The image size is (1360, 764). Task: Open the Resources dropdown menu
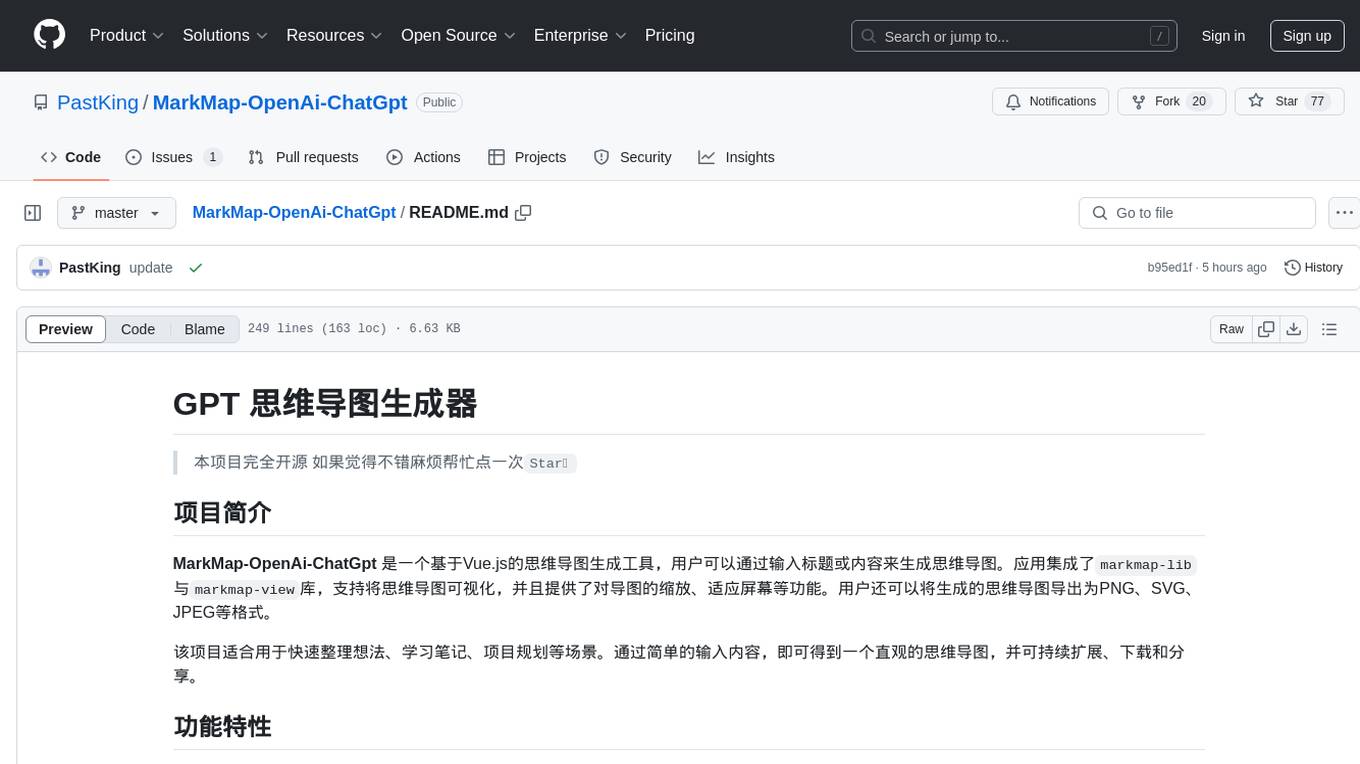click(x=334, y=35)
